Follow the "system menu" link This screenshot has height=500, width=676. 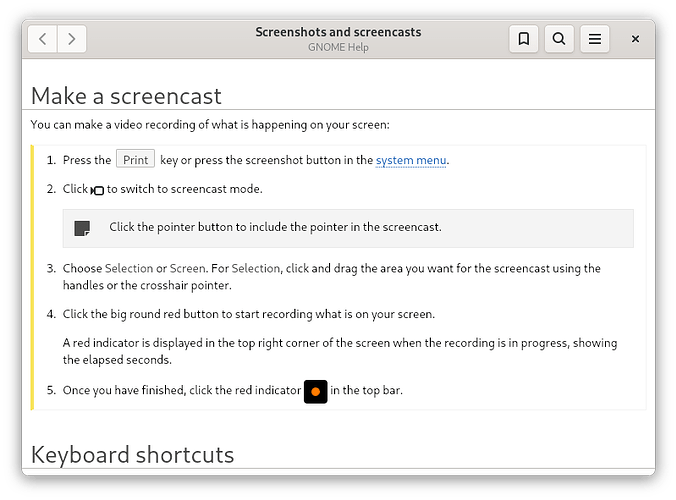[x=411, y=160]
